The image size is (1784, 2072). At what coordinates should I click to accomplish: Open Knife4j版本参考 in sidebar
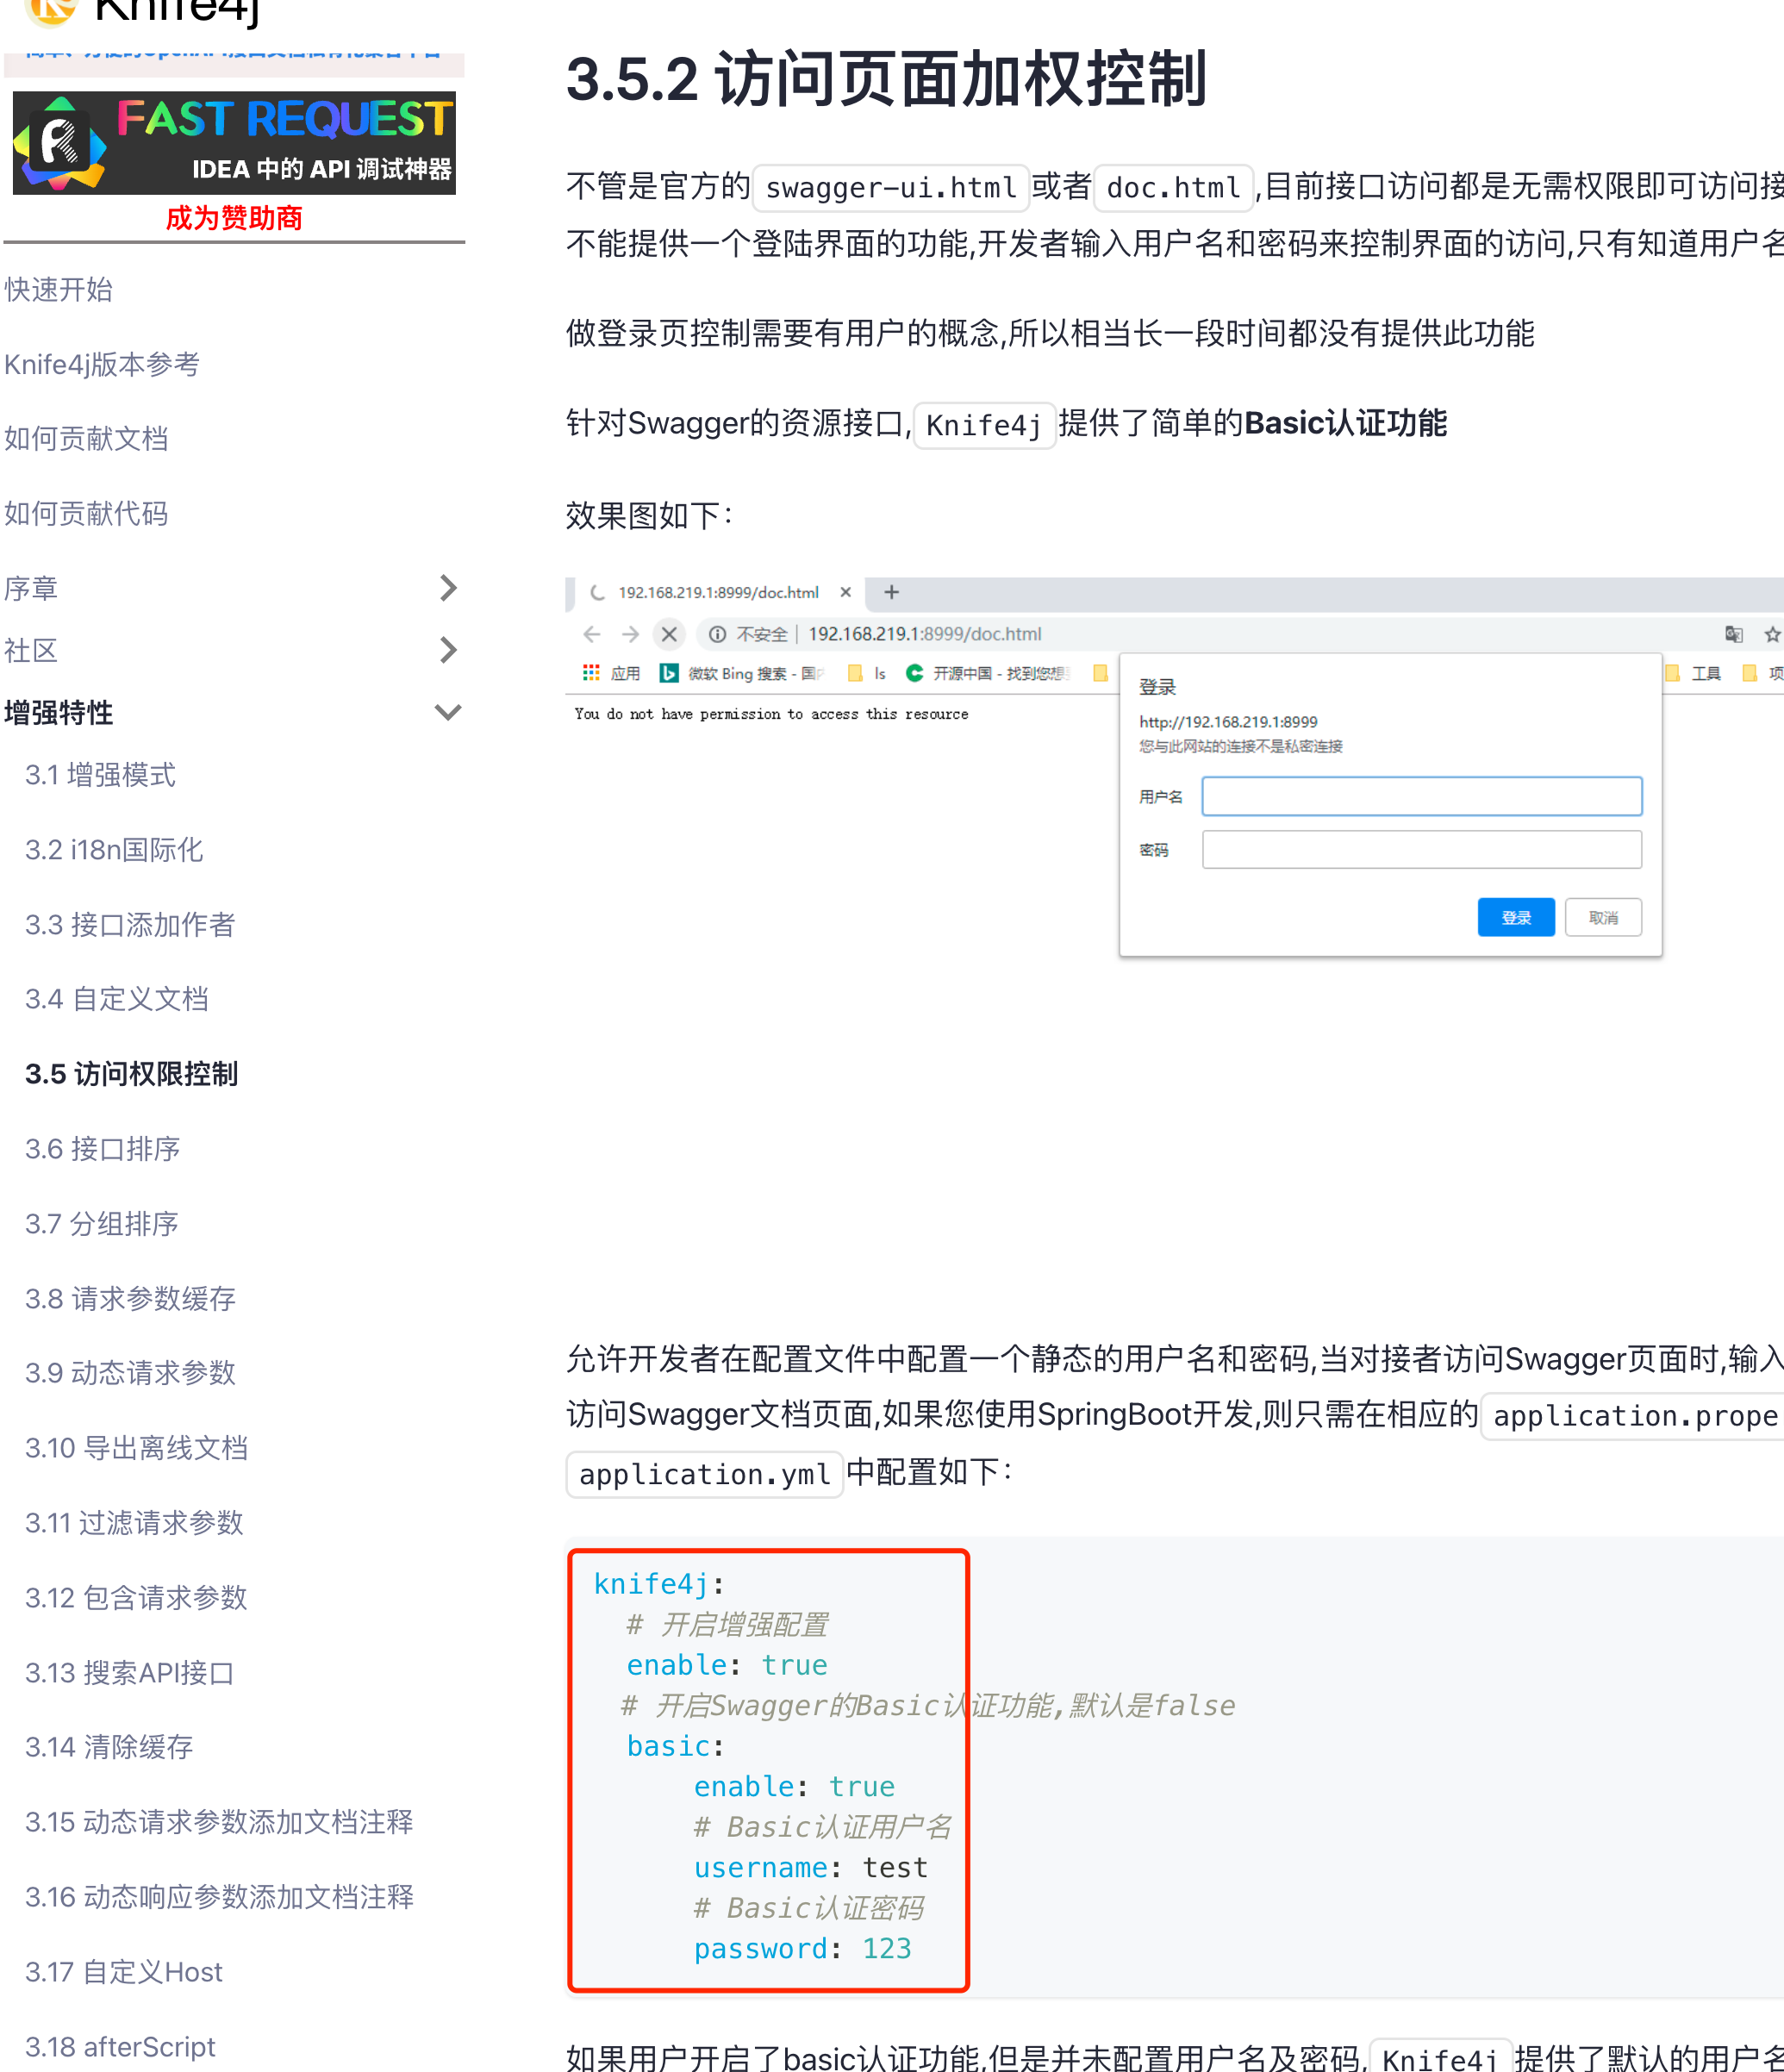pos(102,364)
